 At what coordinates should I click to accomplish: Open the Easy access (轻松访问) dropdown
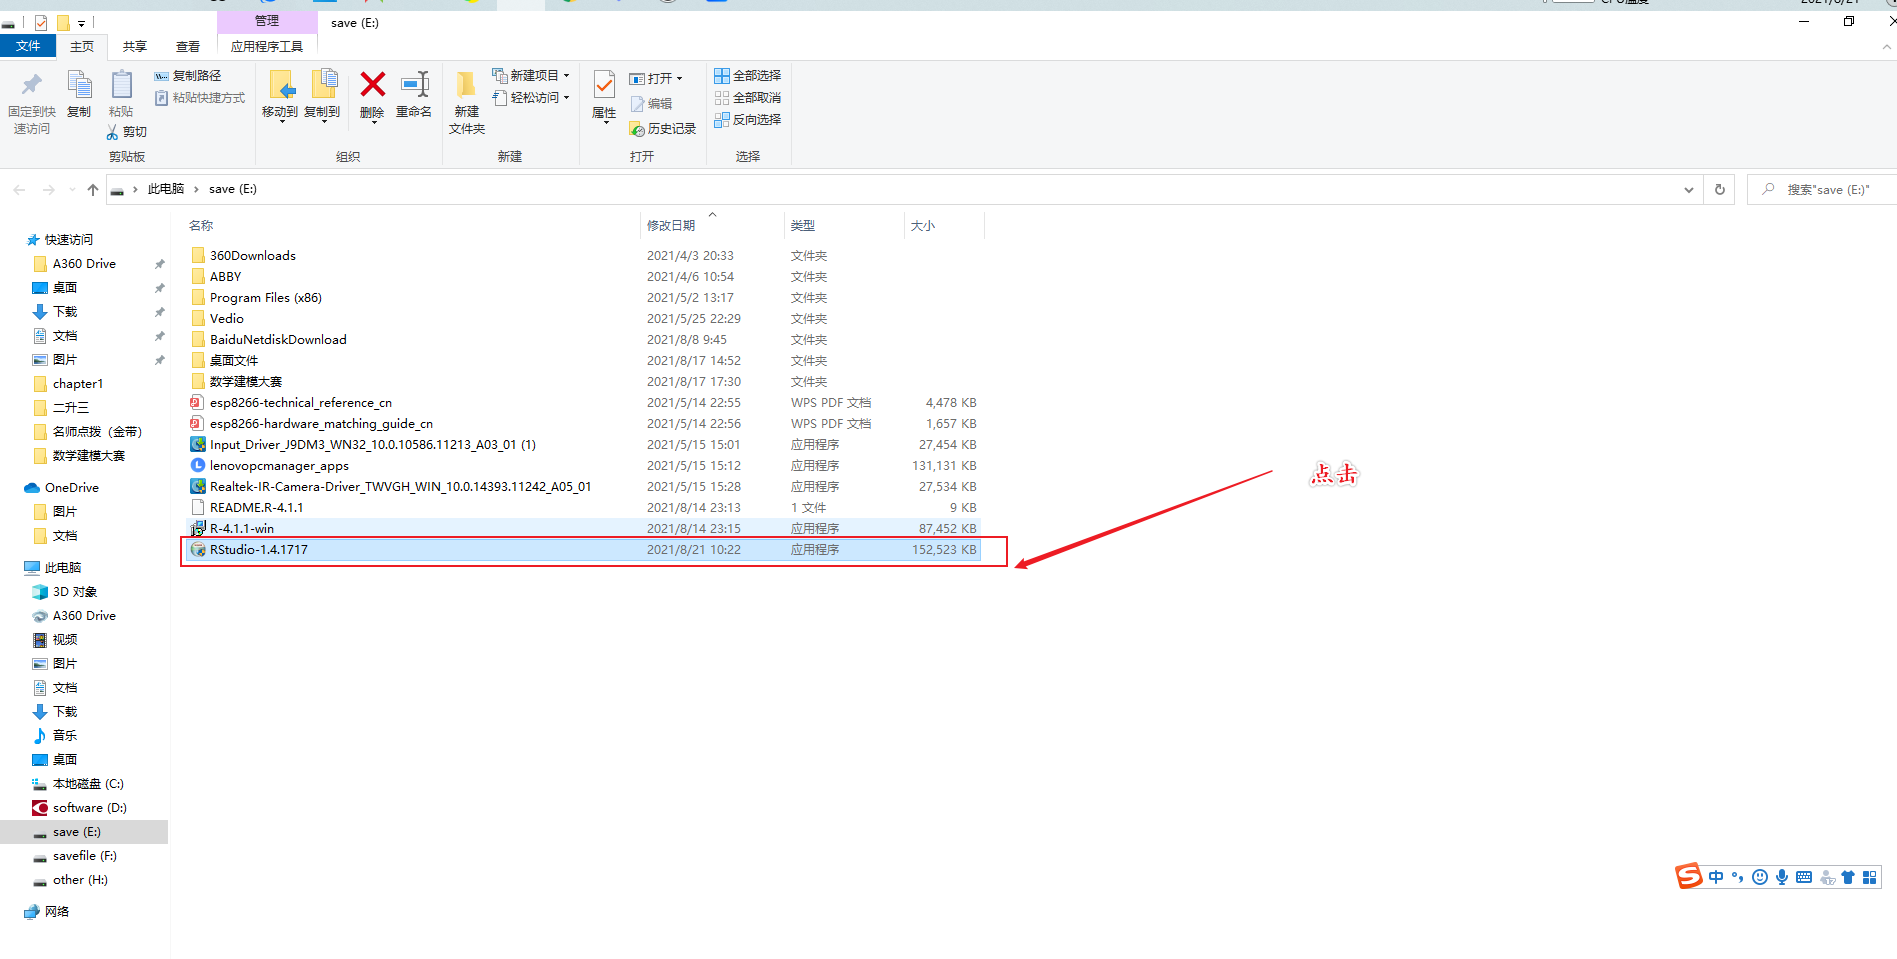tap(531, 98)
